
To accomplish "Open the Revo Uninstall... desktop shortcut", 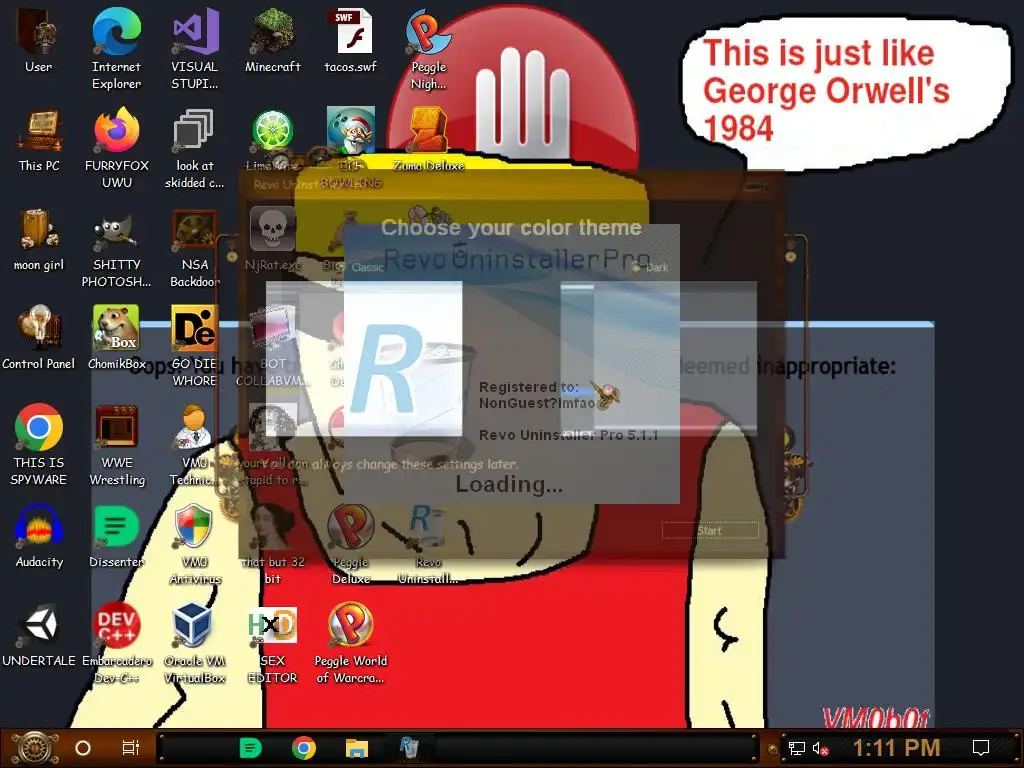I will [428, 545].
